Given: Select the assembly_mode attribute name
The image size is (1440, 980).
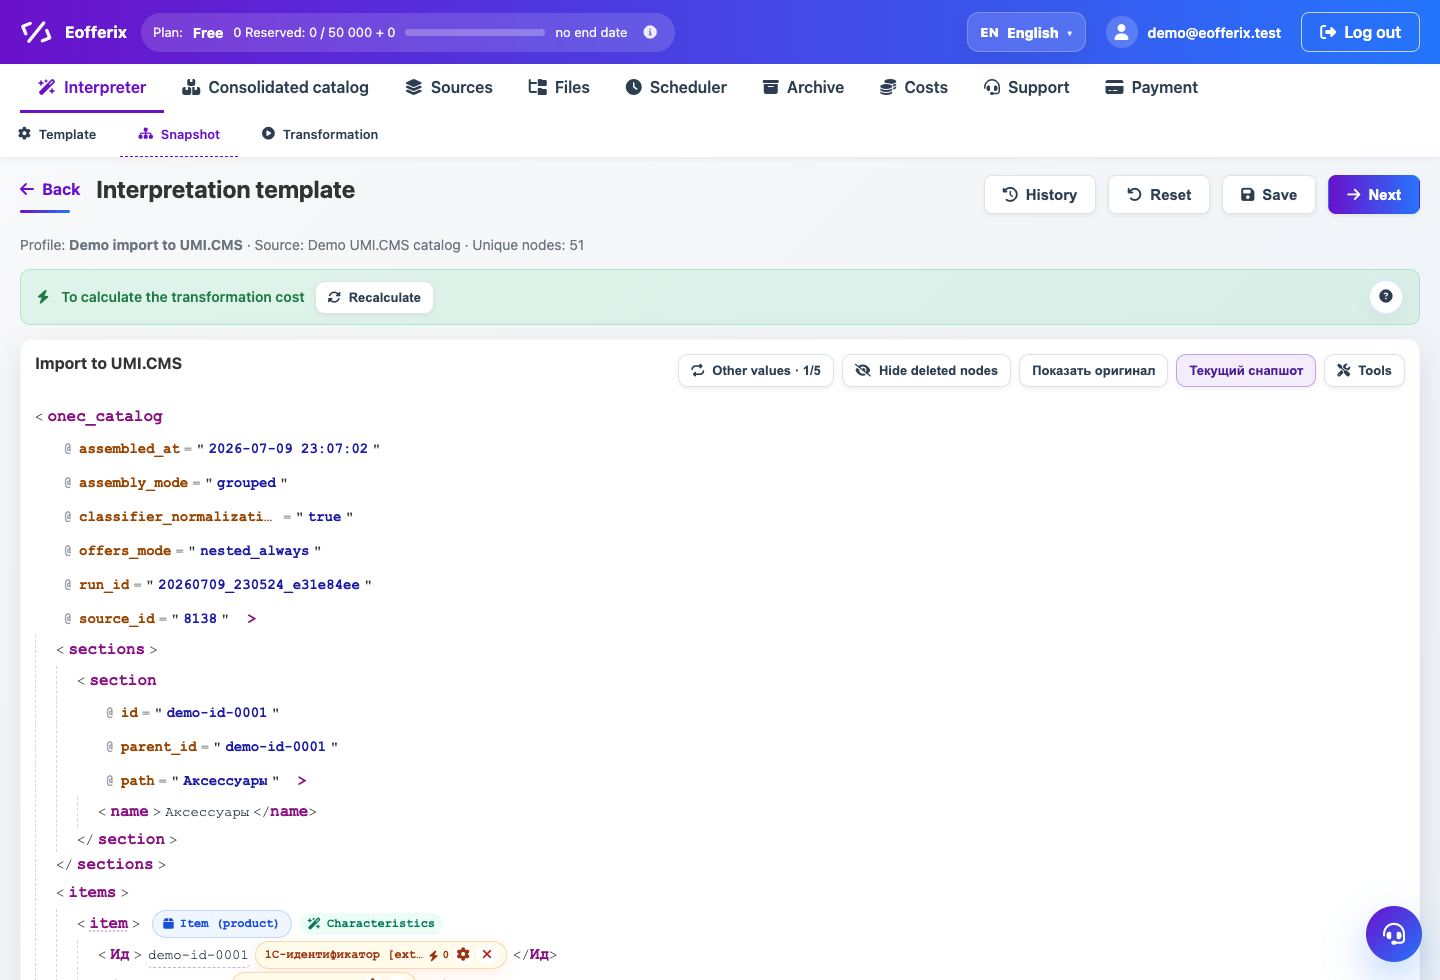Looking at the screenshot, I should [133, 483].
